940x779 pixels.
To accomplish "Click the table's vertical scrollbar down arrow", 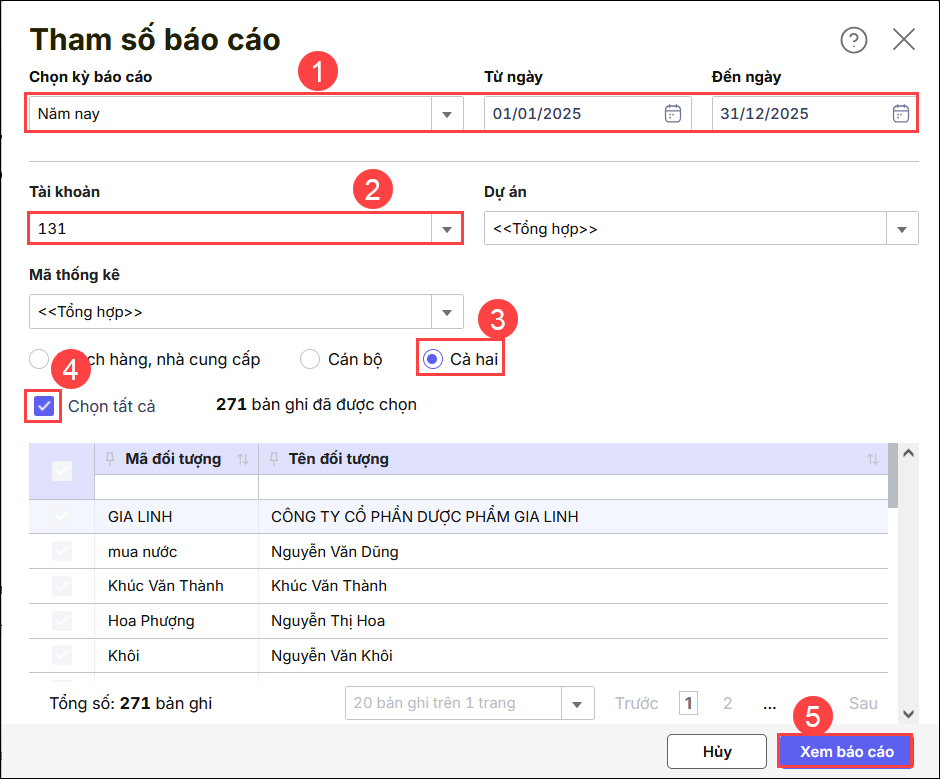I will [x=908, y=713].
